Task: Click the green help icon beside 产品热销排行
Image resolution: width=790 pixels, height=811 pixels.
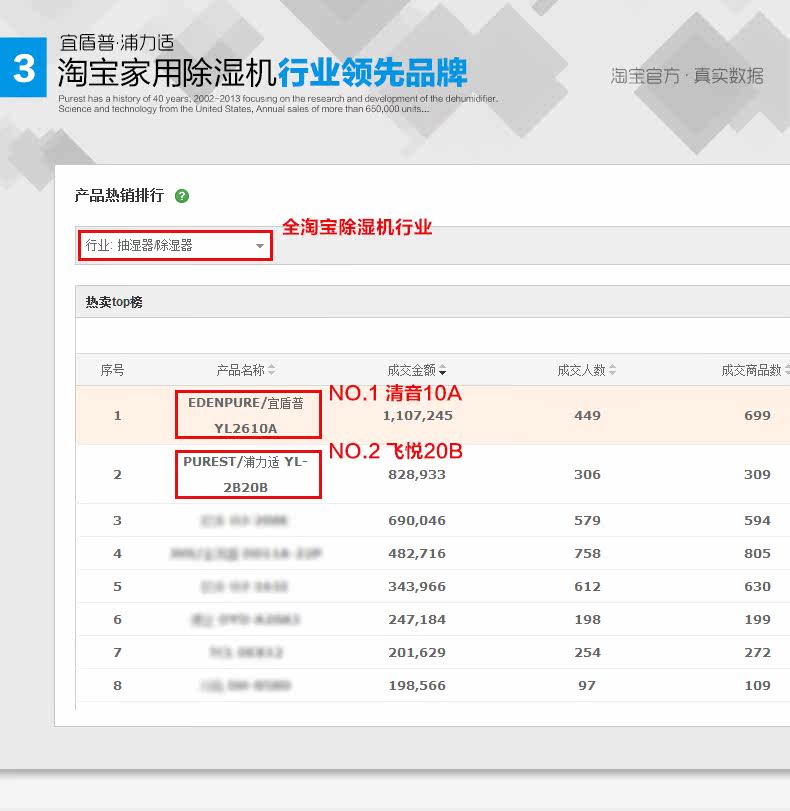Action: [182, 196]
